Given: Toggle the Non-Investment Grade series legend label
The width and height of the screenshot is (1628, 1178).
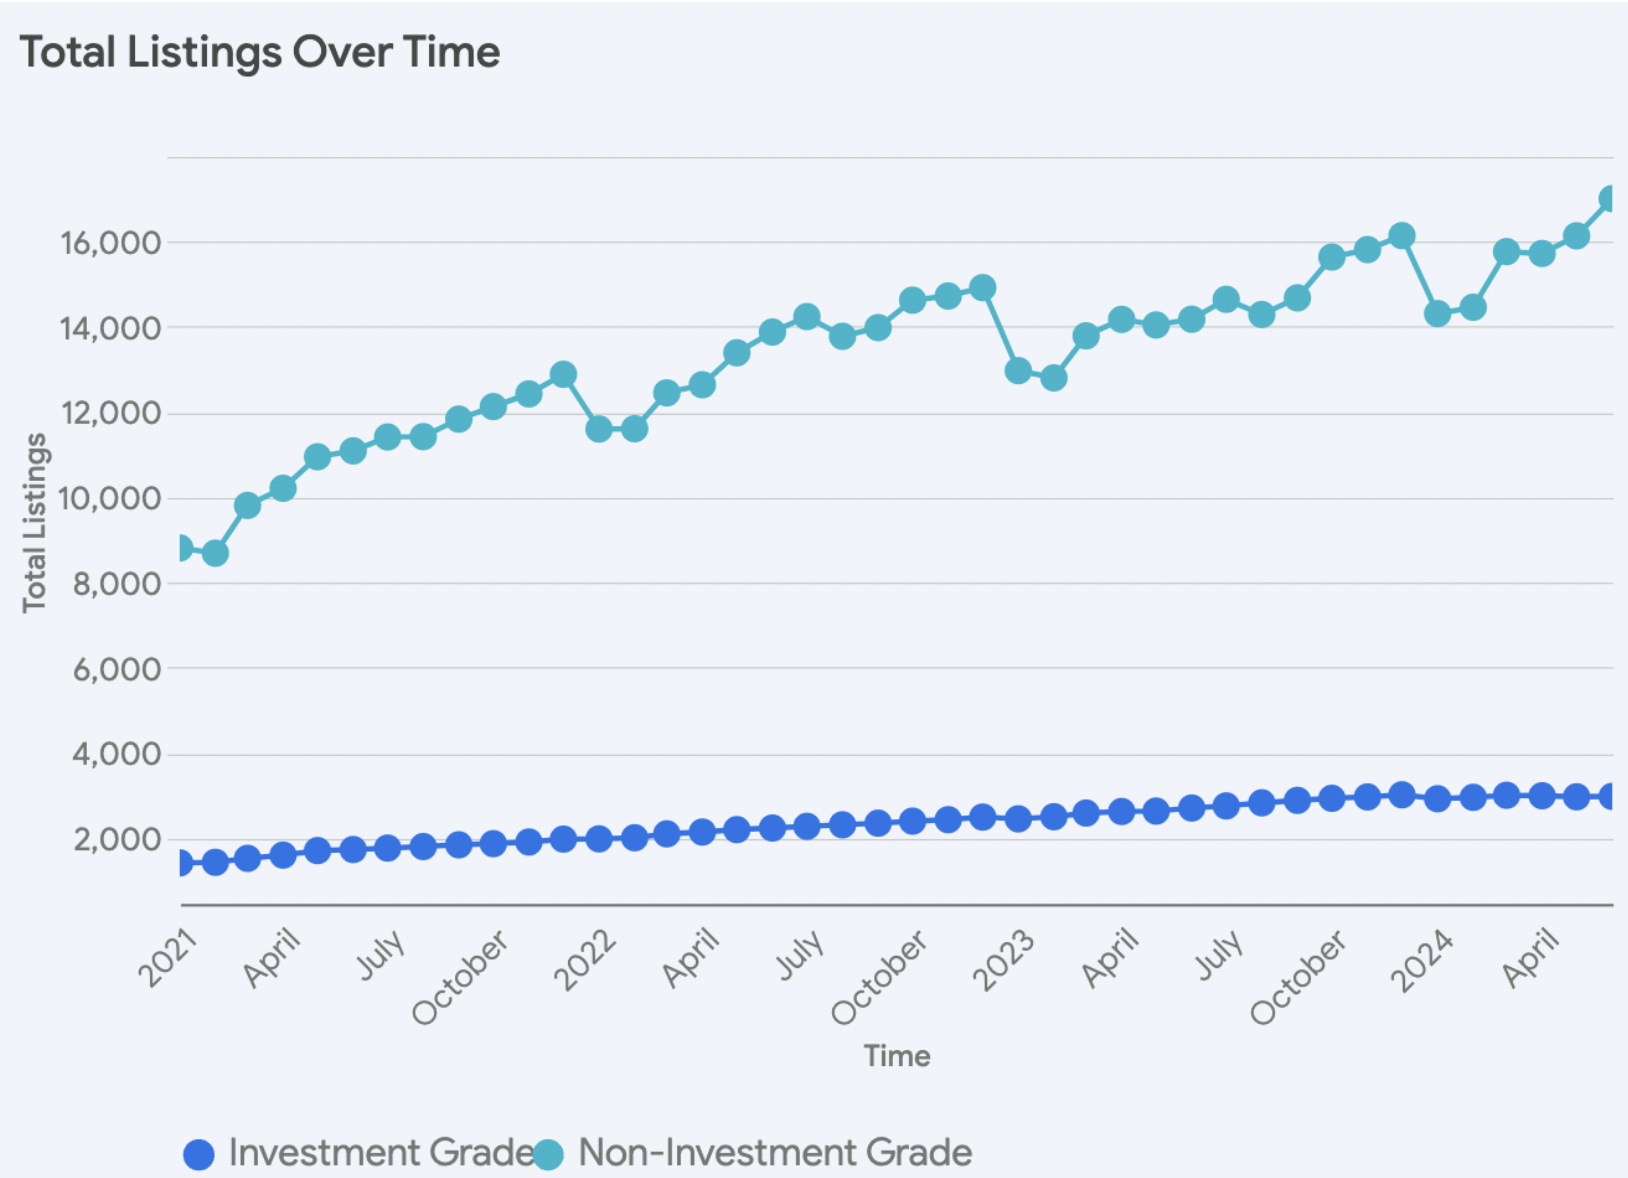Looking at the screenshot, I should (x=775, y=1152).
